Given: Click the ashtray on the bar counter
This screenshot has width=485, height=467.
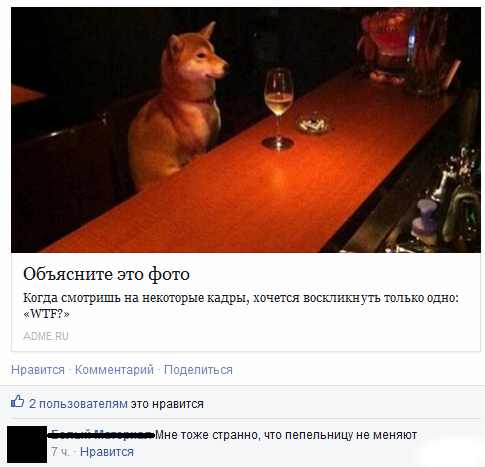Looking at the screenshot, I should coord(314,124).
